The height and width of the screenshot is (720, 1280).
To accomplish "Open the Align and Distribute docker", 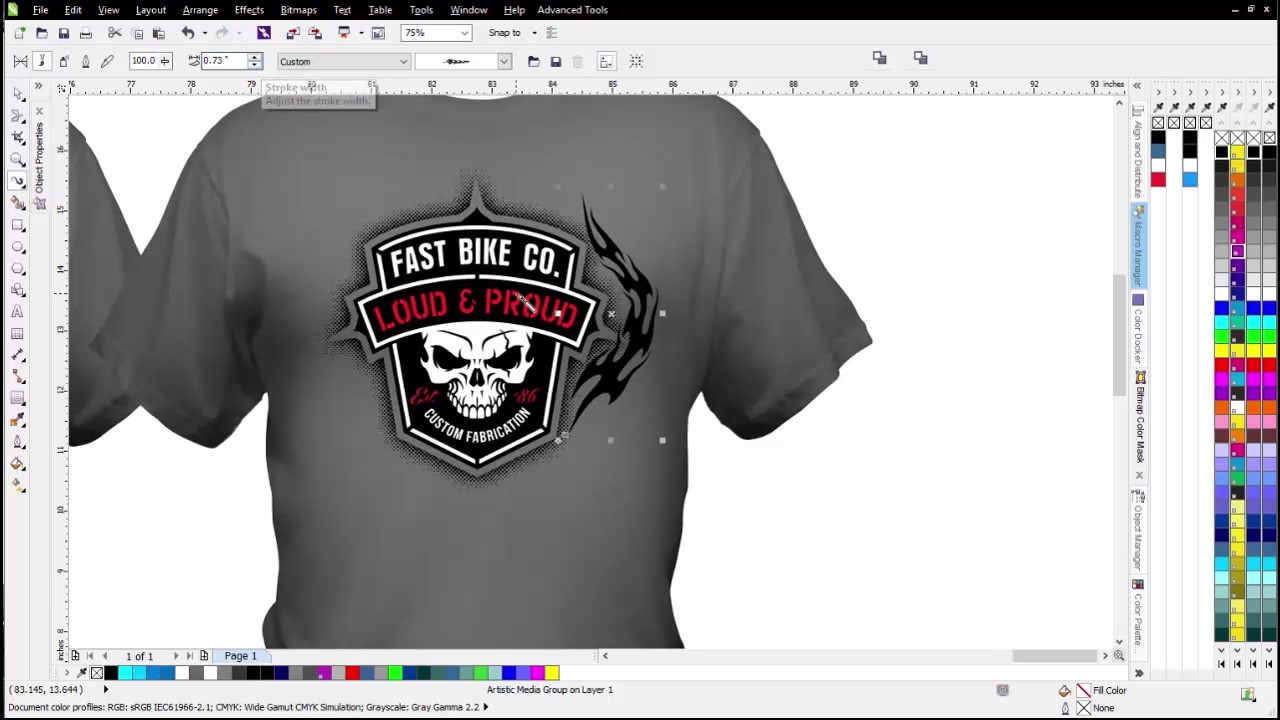I will (x=1139, y=150).
